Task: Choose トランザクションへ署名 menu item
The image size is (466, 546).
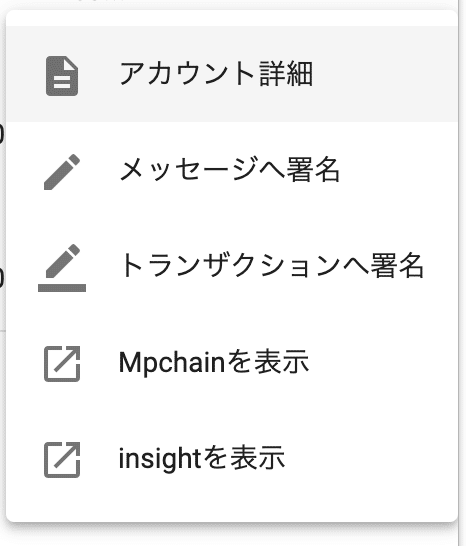Action: click(232, 266)
